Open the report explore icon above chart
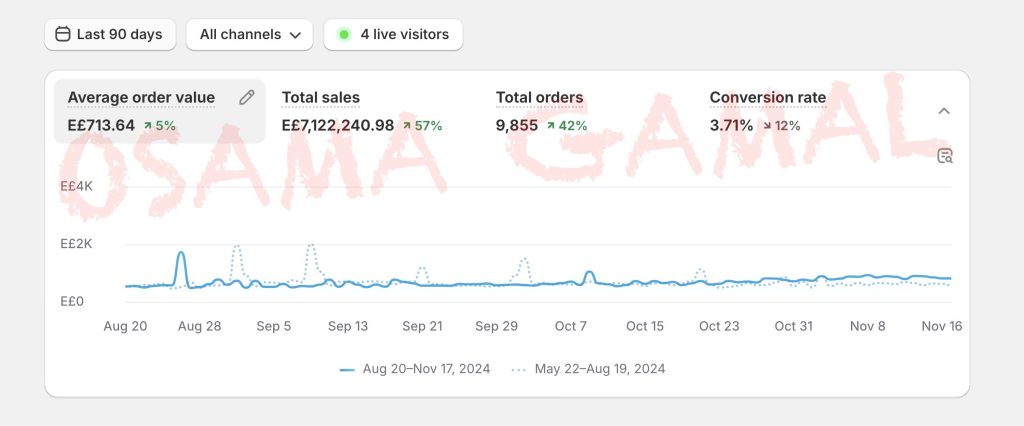Screen dimensions: 1024x426 (x=944, y=155)
